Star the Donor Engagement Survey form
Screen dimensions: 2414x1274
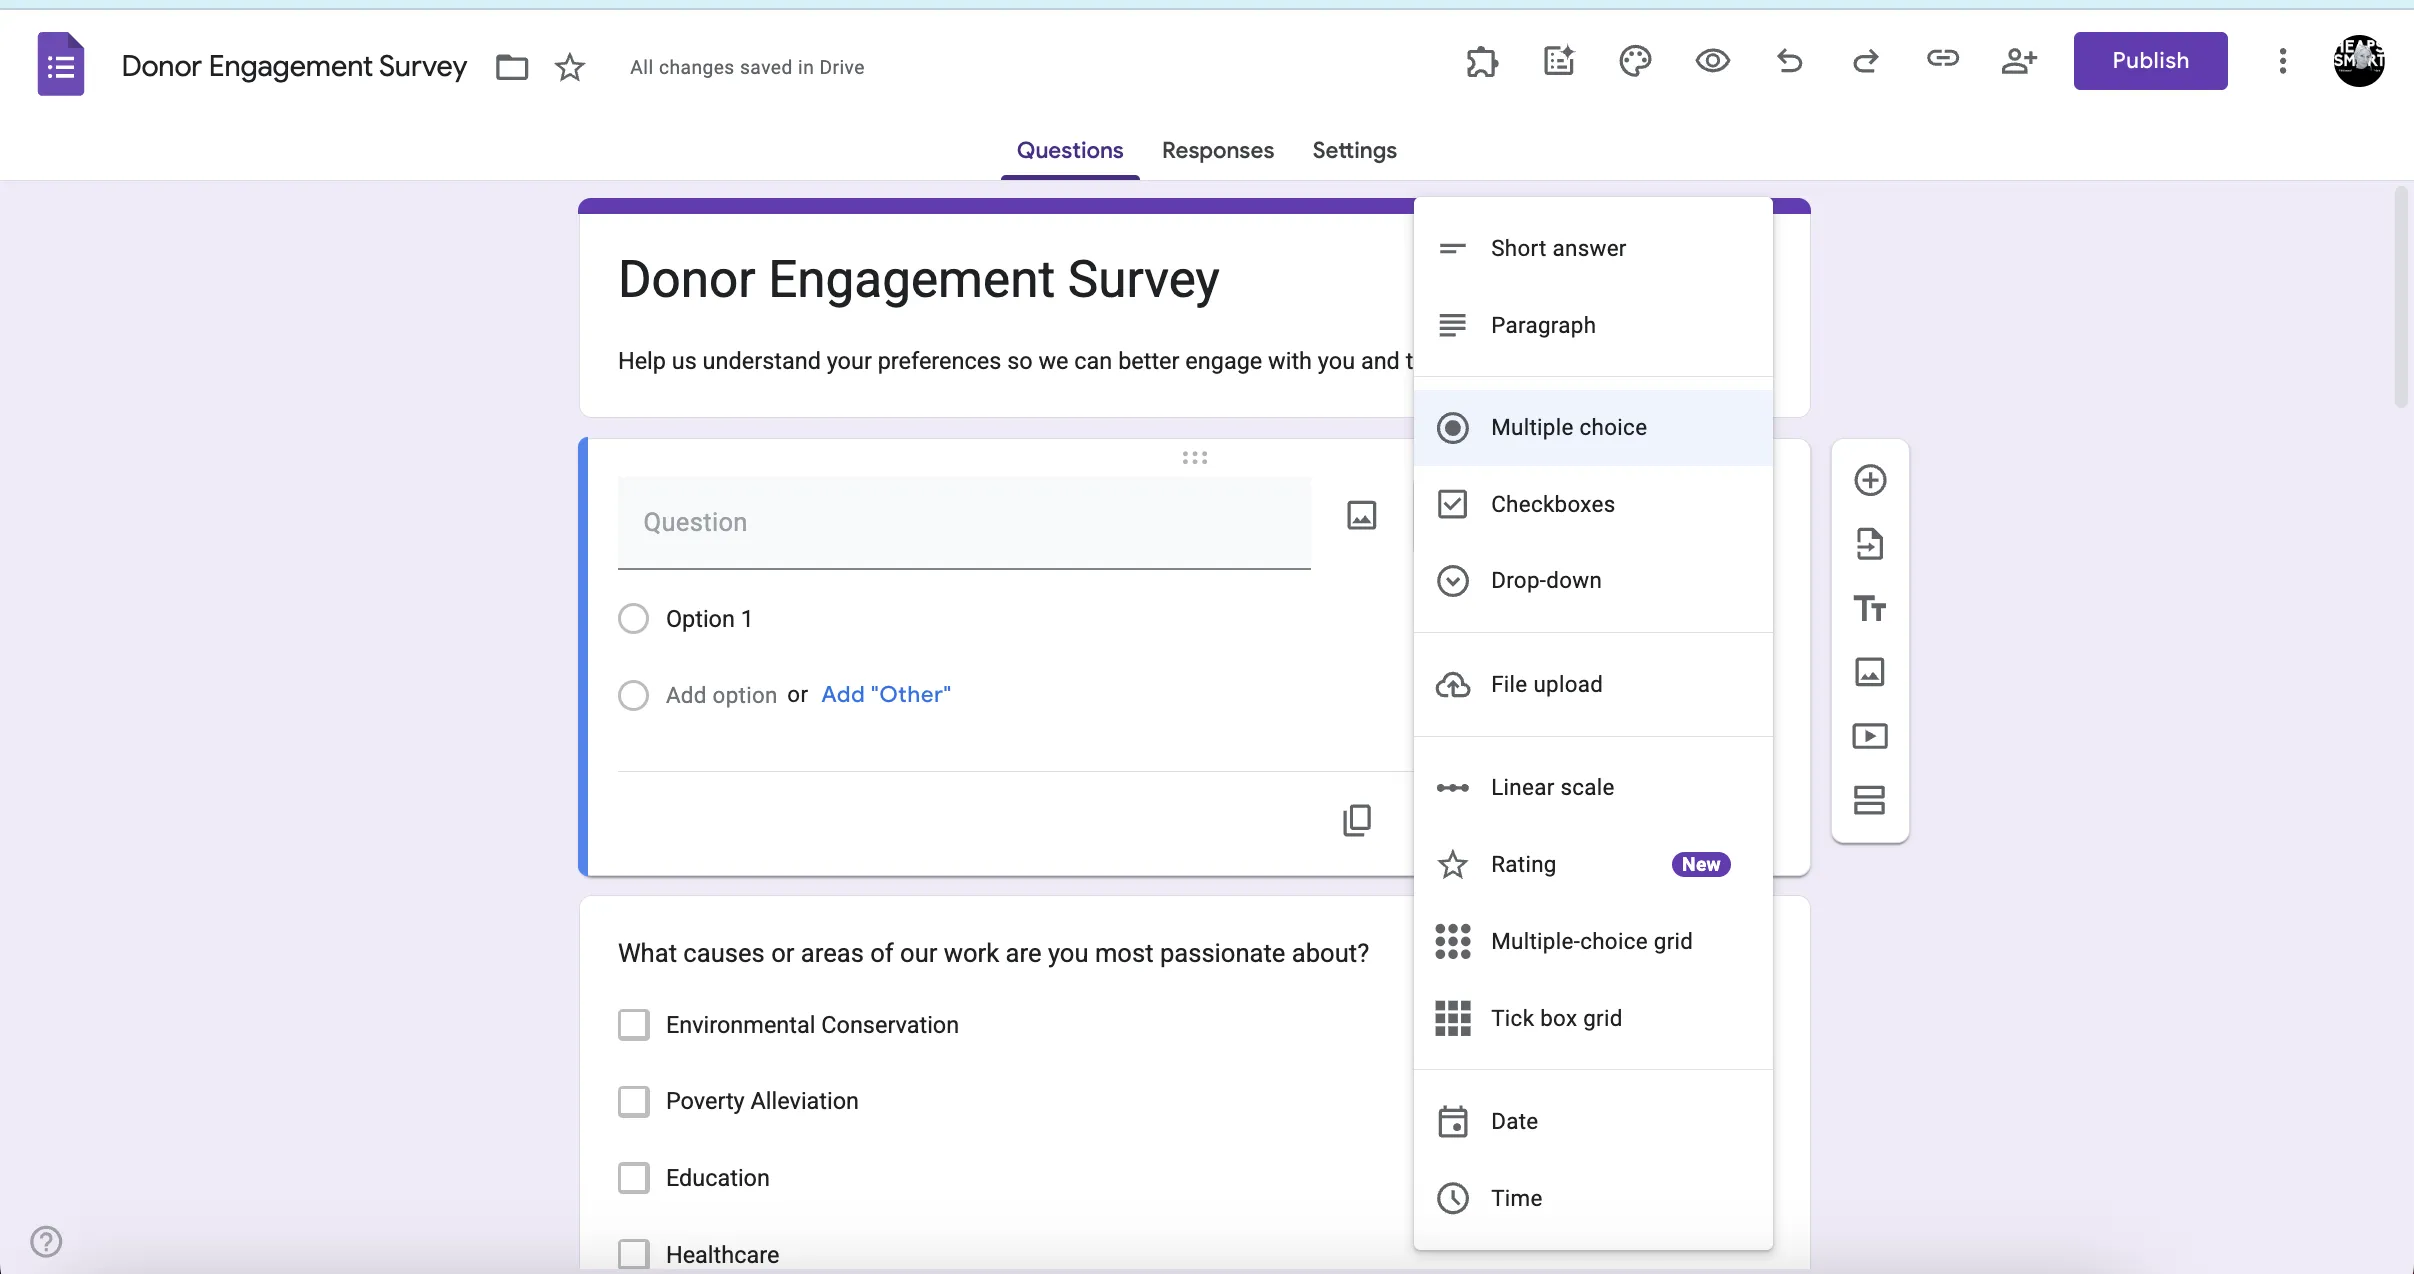[570, 67]
